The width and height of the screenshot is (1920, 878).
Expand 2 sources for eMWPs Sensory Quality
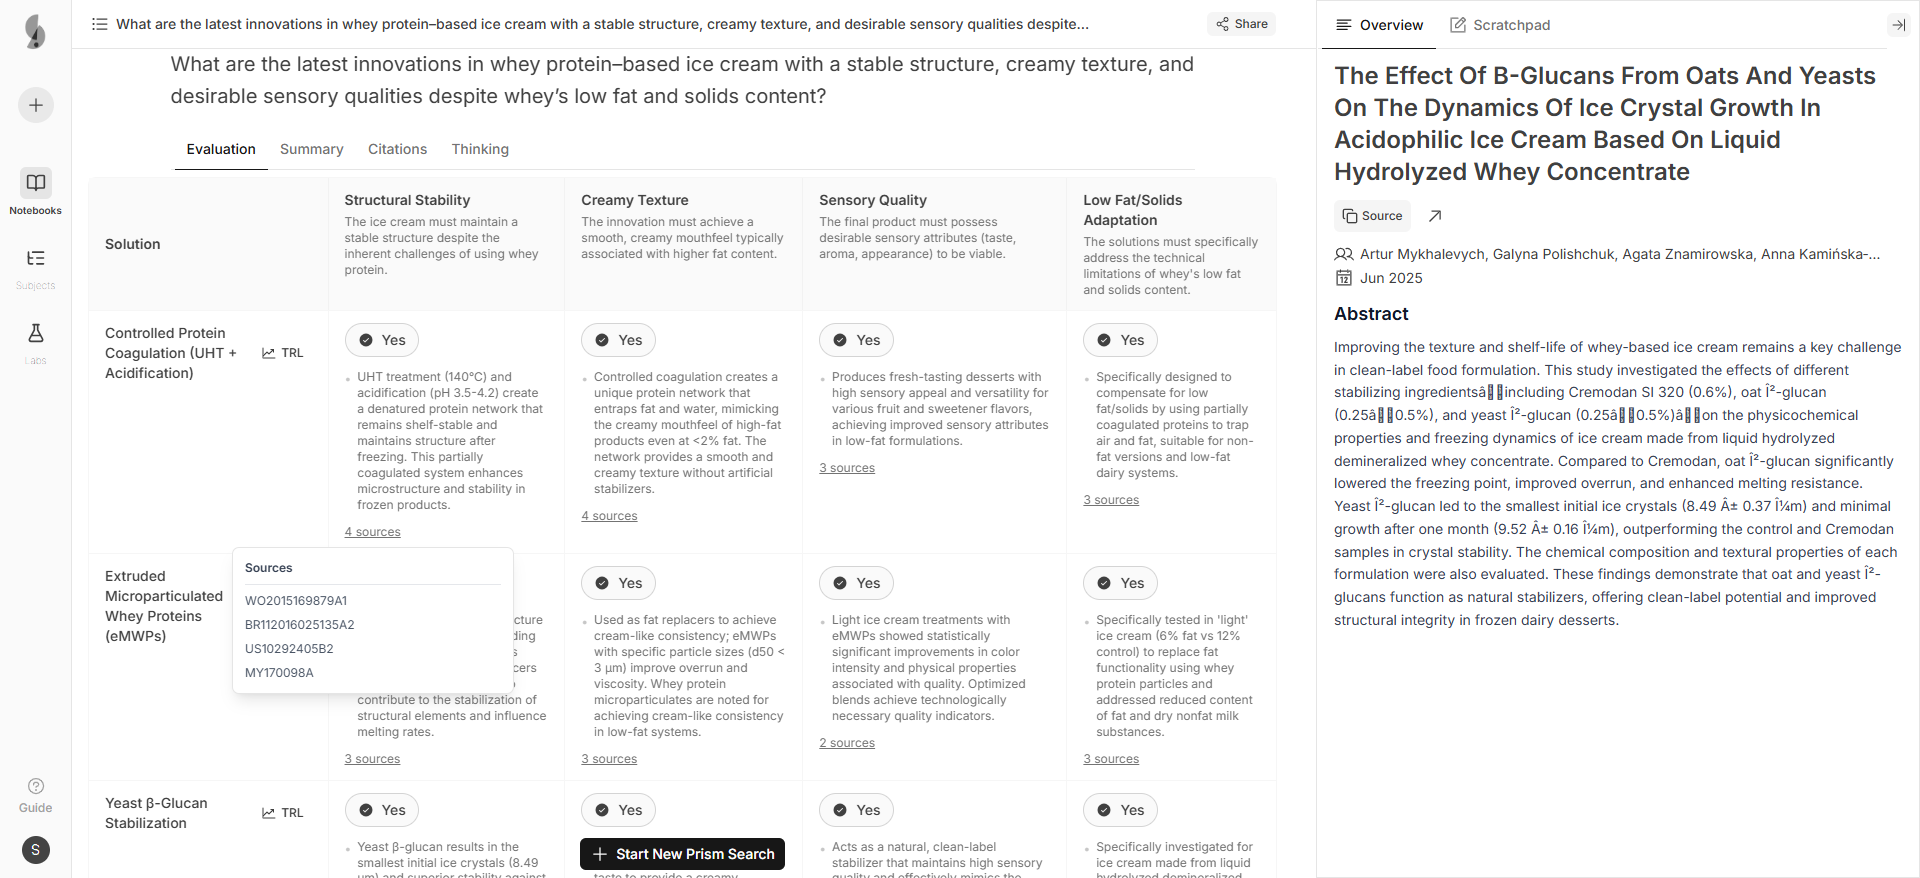click(847, 743)
